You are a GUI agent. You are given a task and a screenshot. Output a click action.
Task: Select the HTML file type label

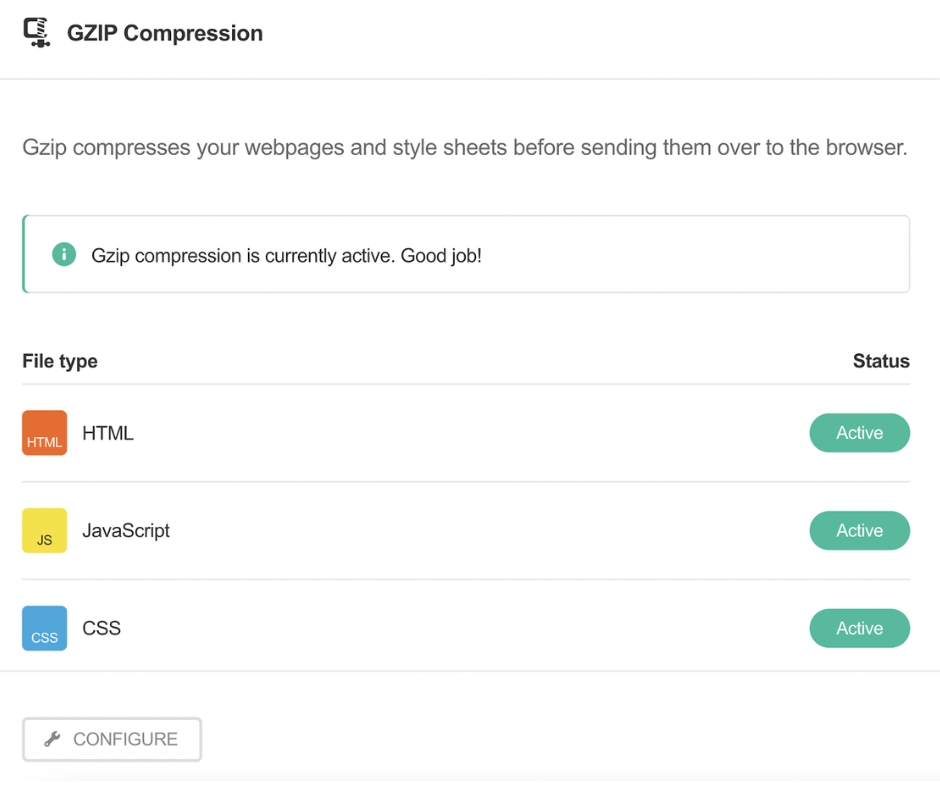(x=108, y=433)
